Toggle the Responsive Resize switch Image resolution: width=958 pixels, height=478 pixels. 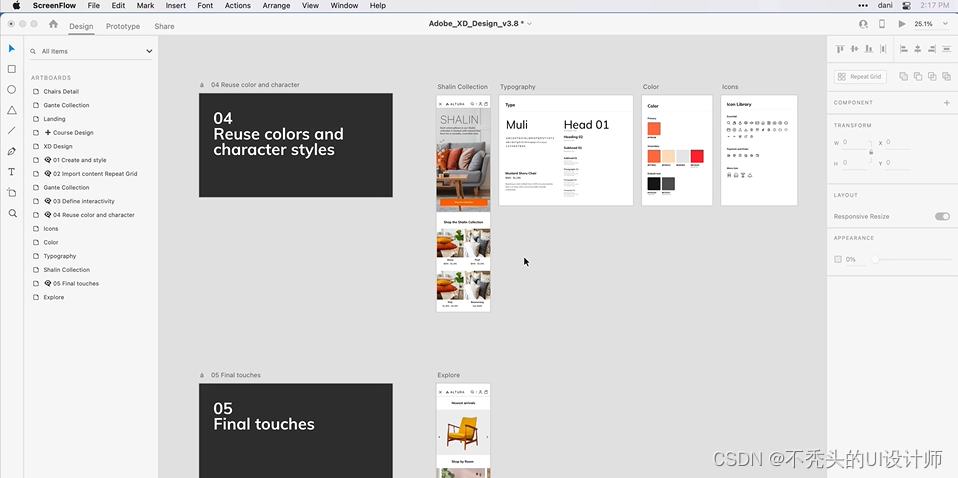tap(942, 216)
